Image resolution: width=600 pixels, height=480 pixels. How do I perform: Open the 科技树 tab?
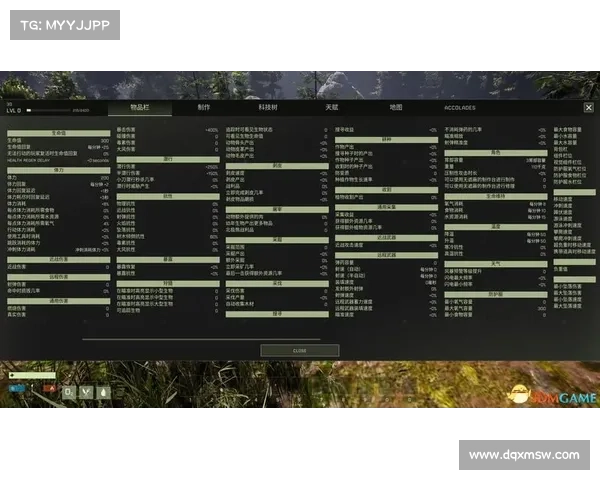click(x=267, y=108)
